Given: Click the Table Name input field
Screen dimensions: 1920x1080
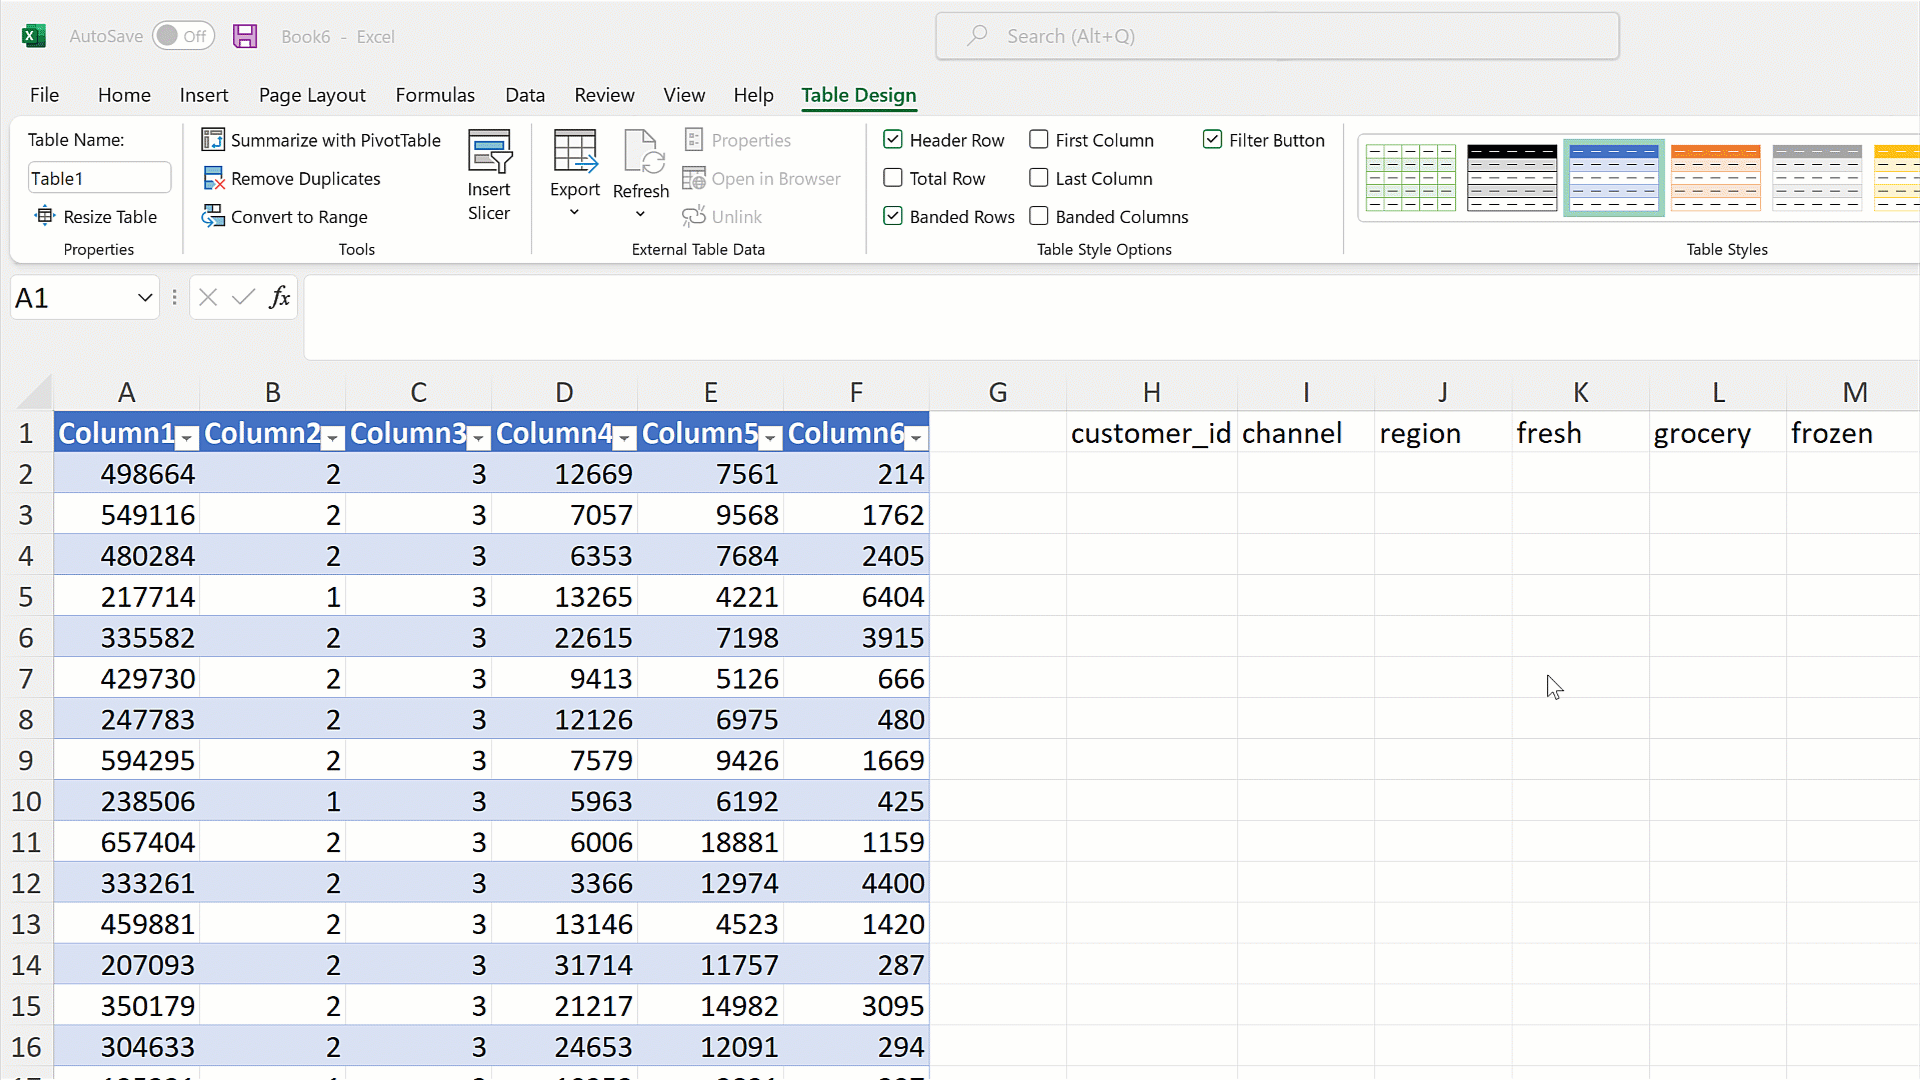Looking at the screenshot, I should (x=98, y=178).
